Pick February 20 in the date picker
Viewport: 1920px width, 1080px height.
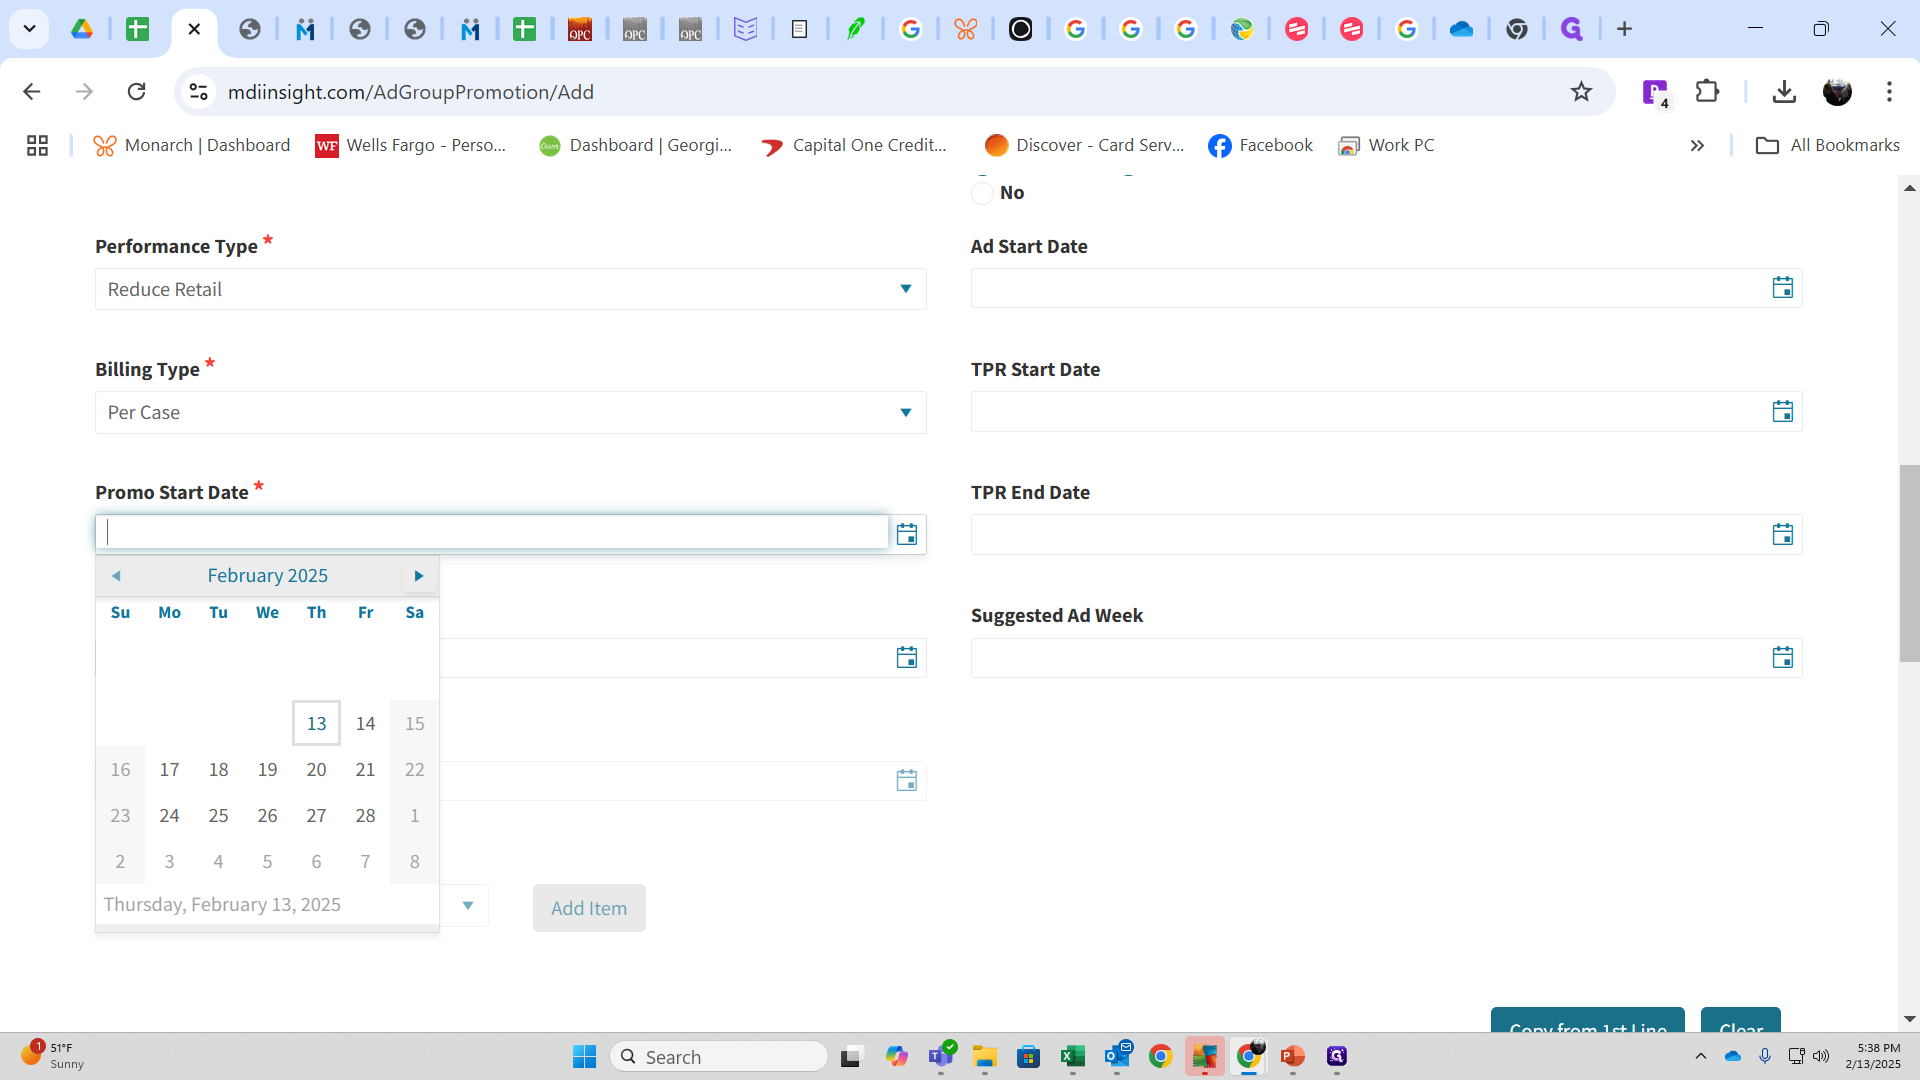316,769
